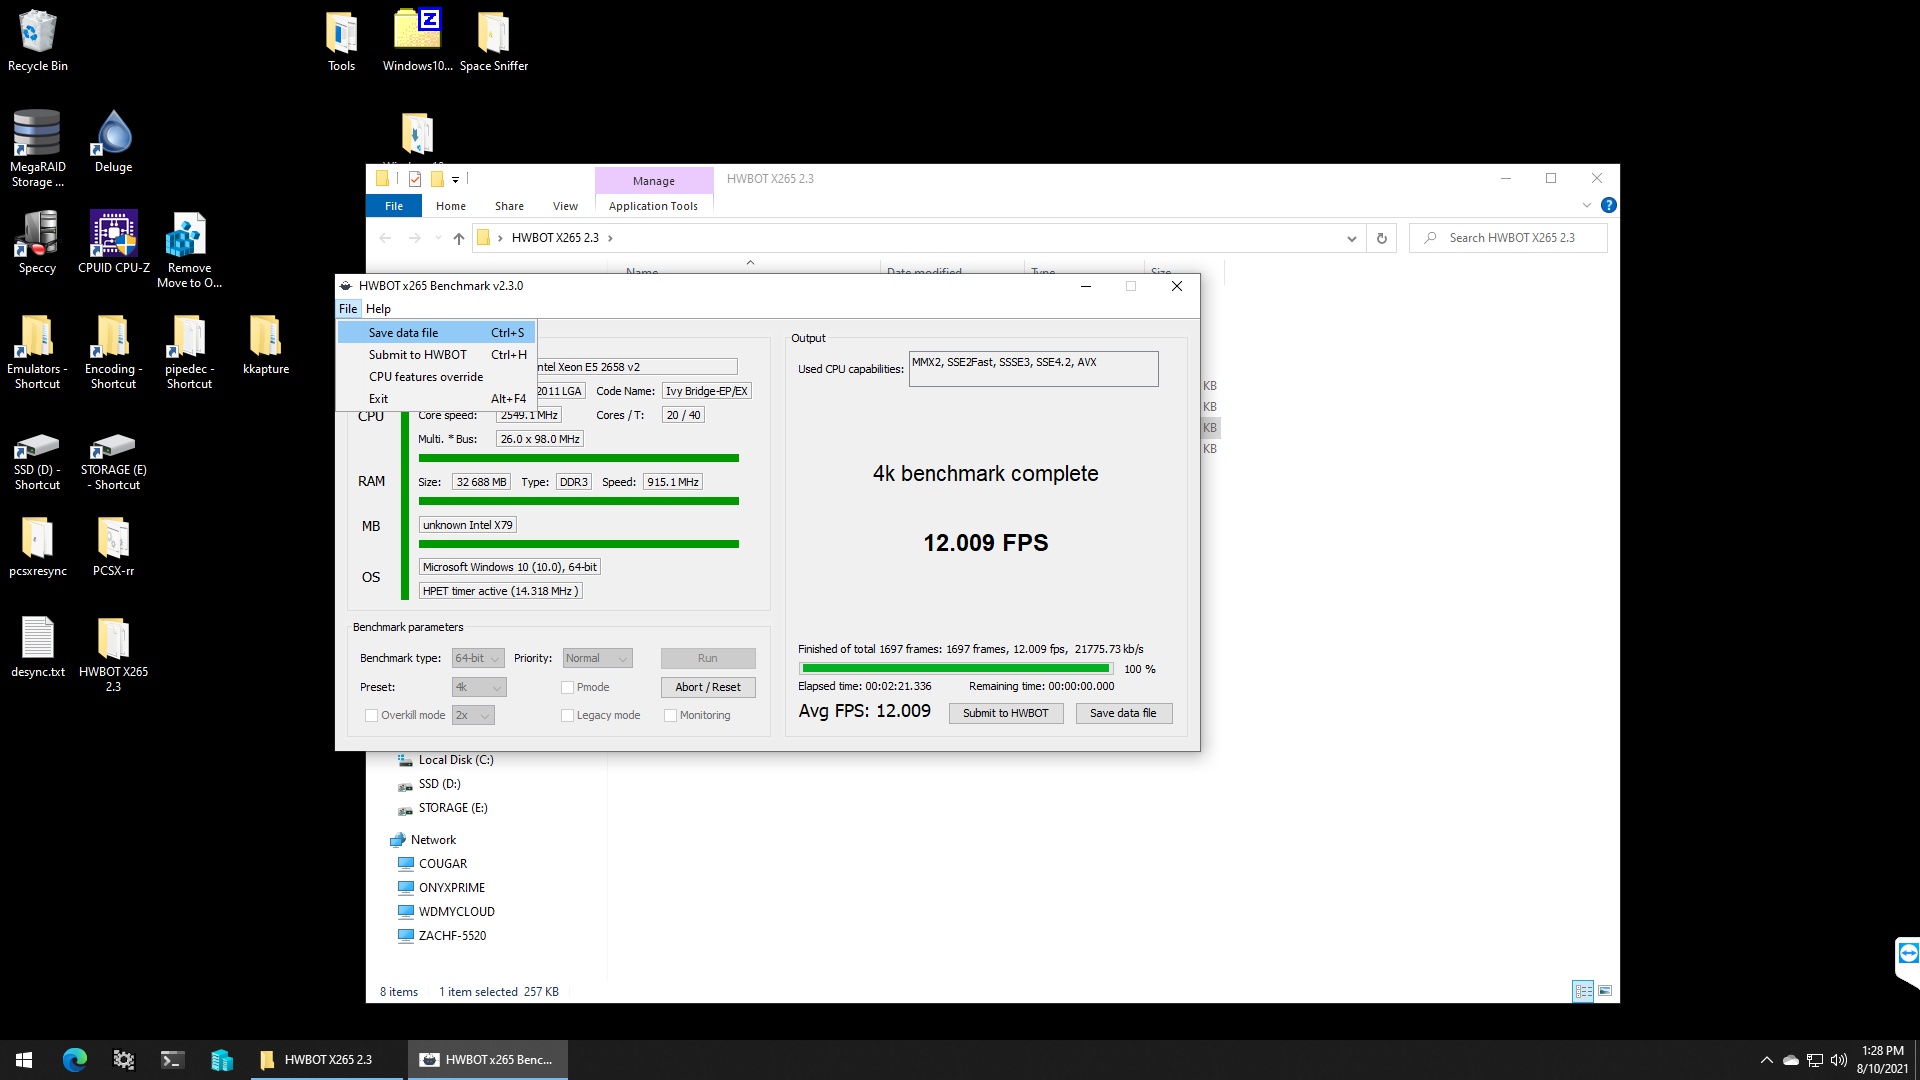The height and width of the screenshot is (1080, 1920).
Task: Open Remove Move to OneDrive icon
Action: point(189,250)
